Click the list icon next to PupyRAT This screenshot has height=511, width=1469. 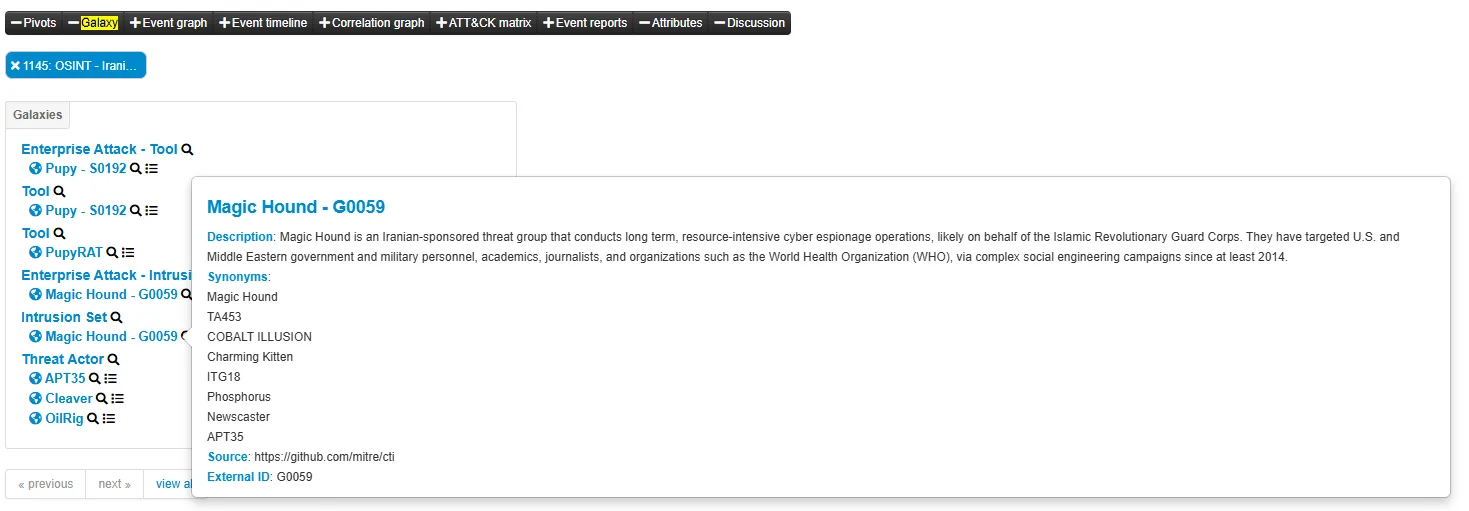(x=128, y=253)
